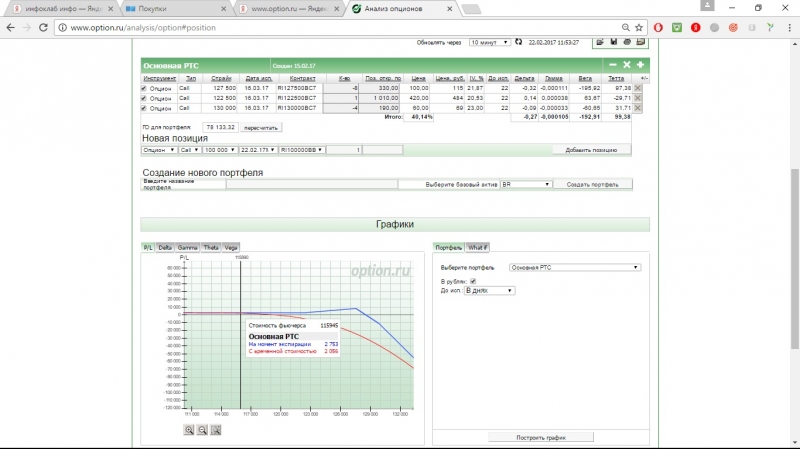The width and height of the screenshot is (800, 449).
Task: Click the print icon in portfolio toolbar
Action: 627,42
